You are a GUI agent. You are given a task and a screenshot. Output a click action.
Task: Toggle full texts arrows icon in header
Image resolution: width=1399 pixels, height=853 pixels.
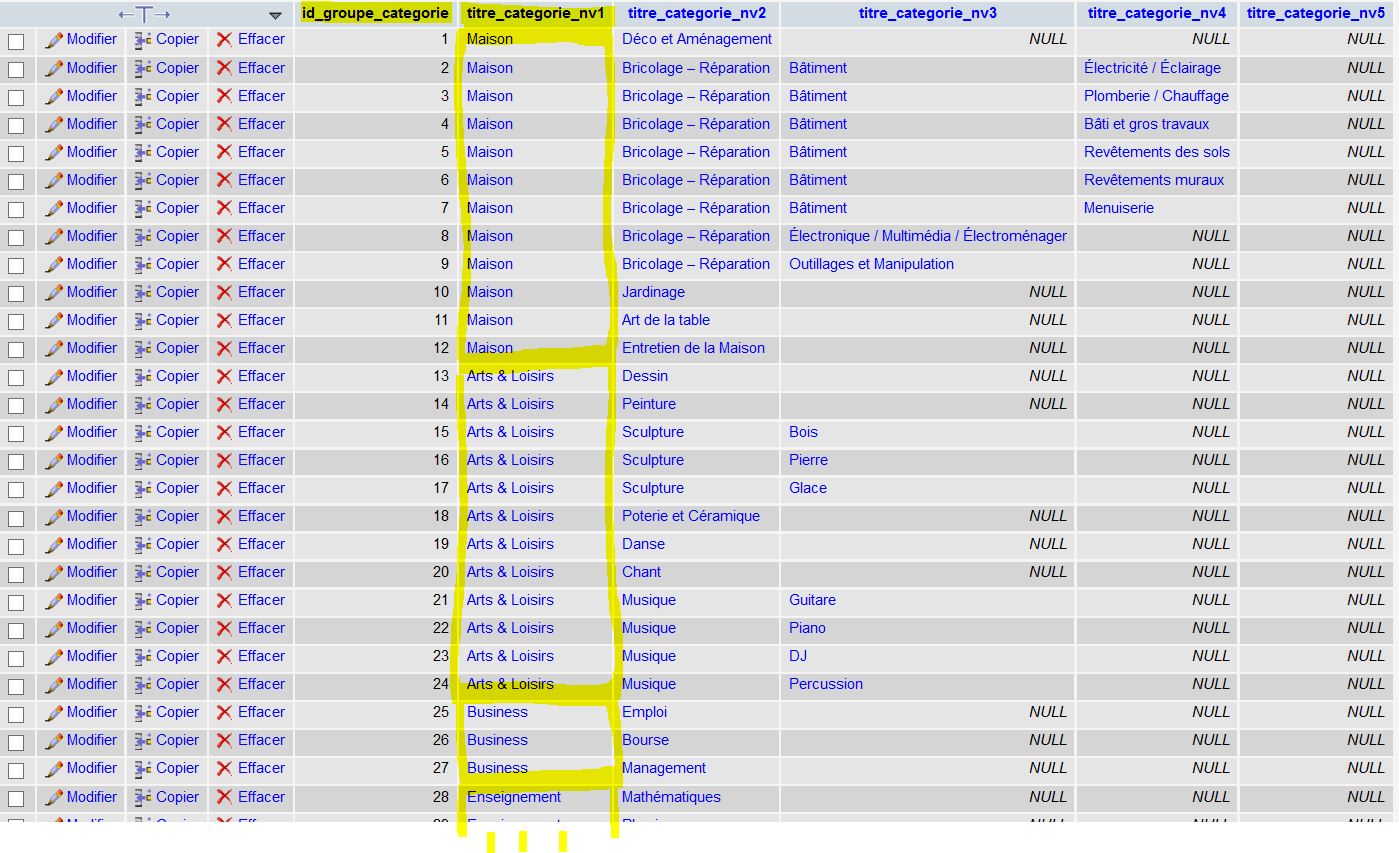click(x=144, y=14)
